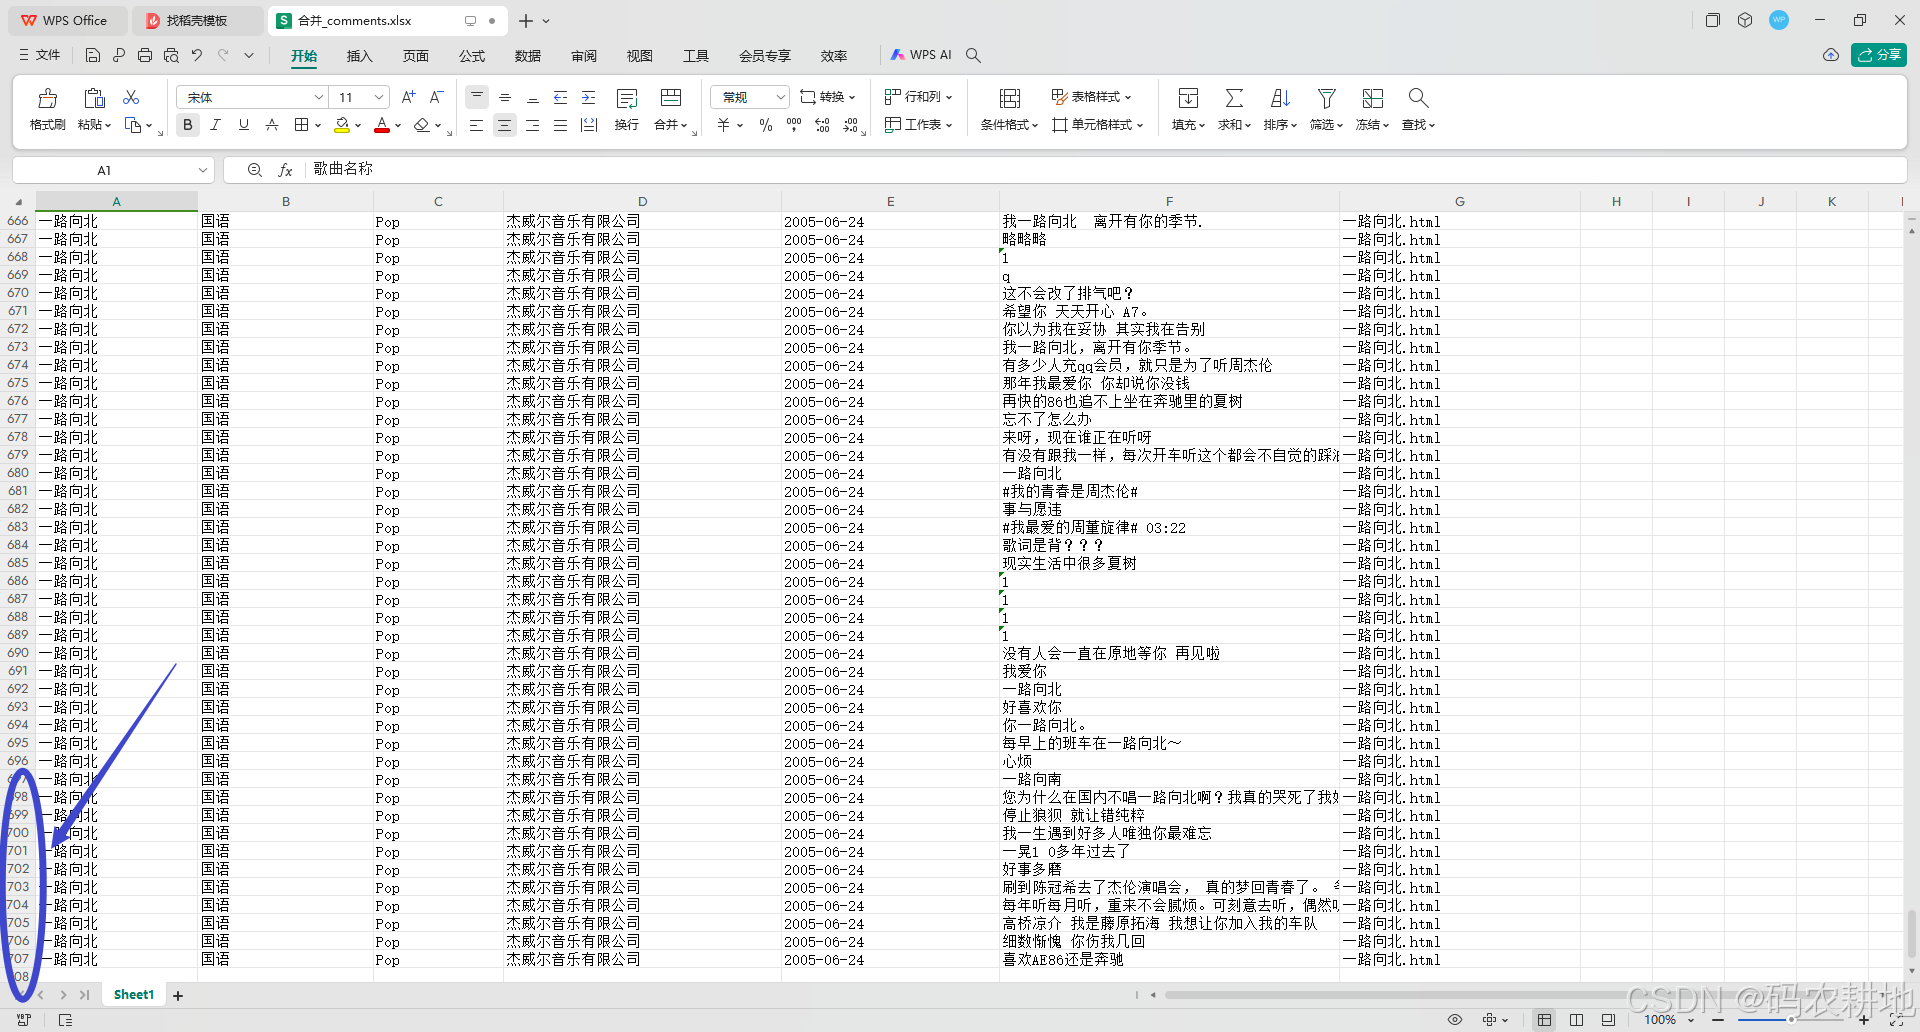The height and width of the screenshot is (1032, 1920).
Task: Open the 文件 File menu
Action: (40, 55)
